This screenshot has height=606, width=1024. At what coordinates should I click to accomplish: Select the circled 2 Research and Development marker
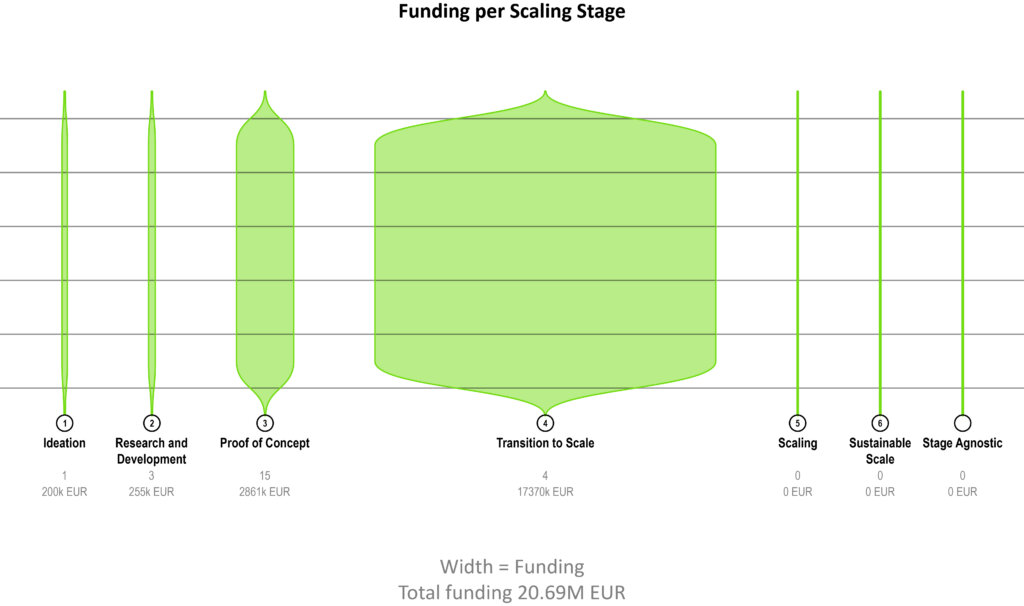[x=152, y=423]
